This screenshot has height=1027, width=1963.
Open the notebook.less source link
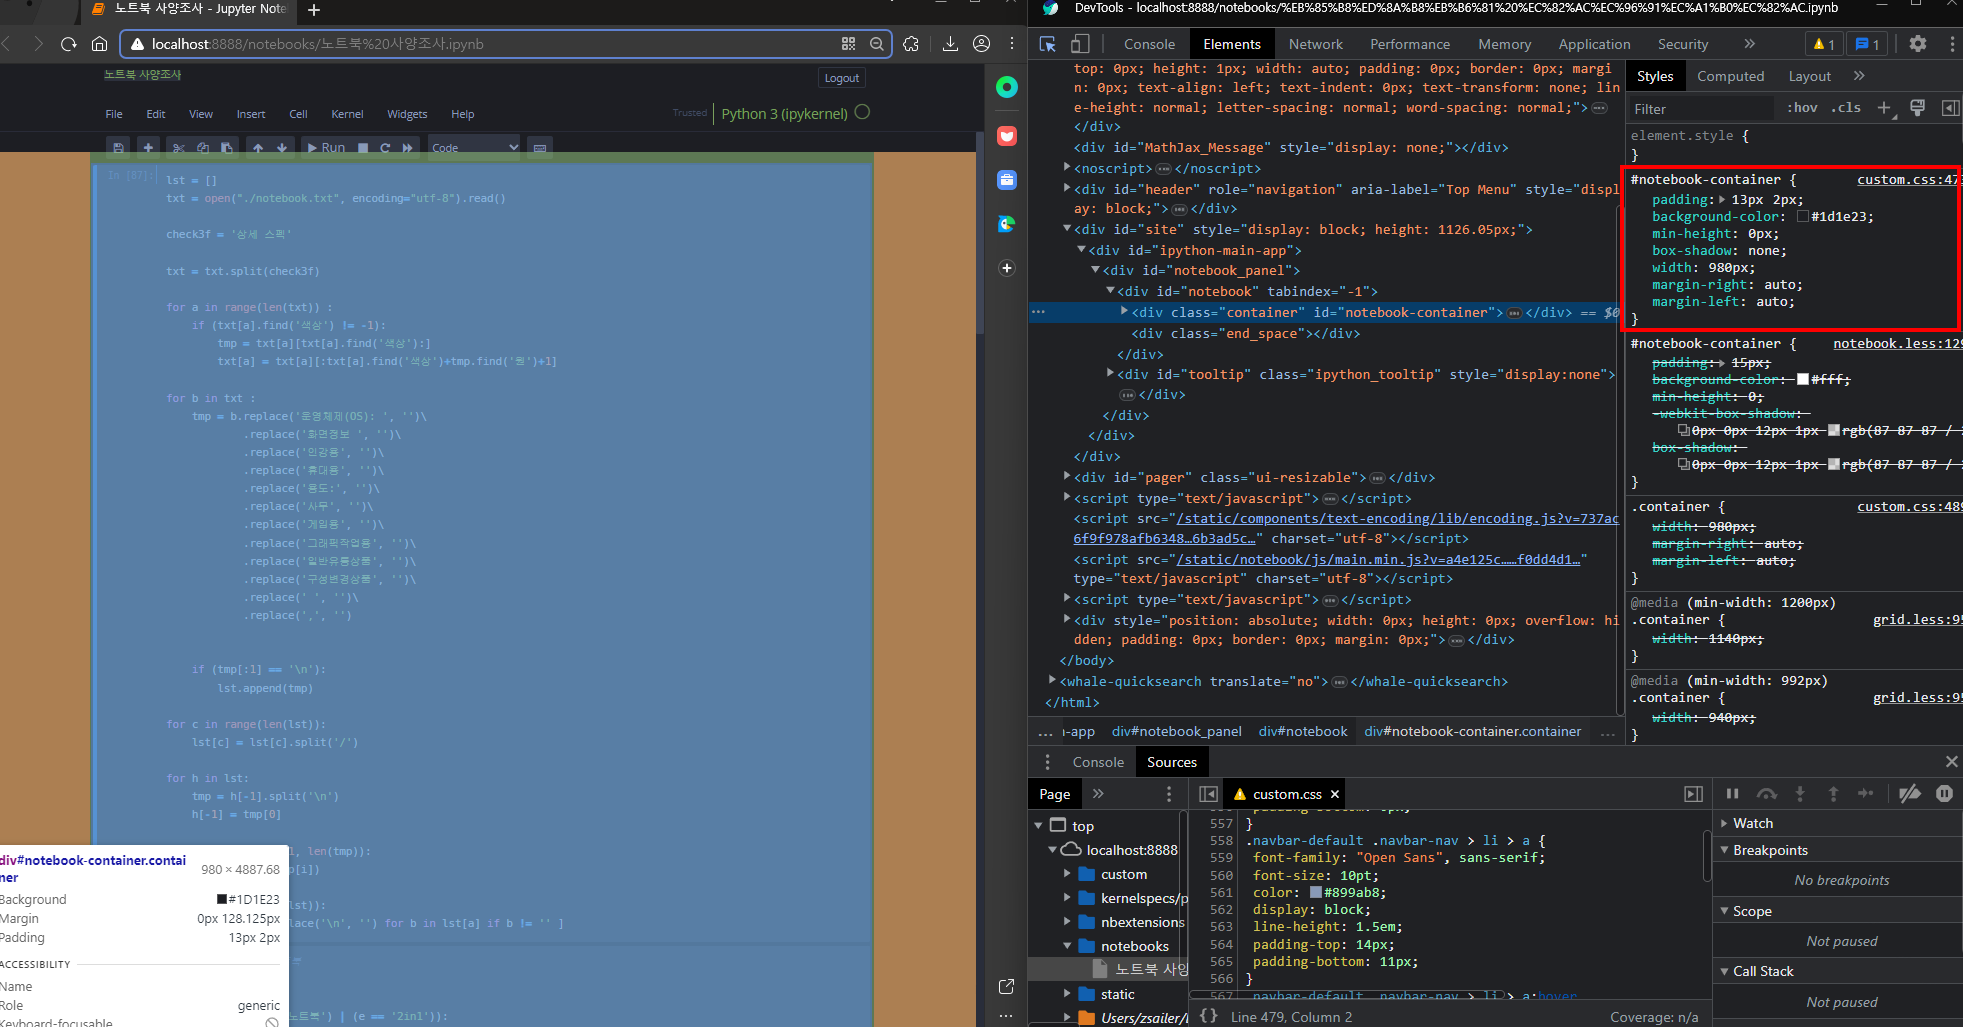point(1897,344)
